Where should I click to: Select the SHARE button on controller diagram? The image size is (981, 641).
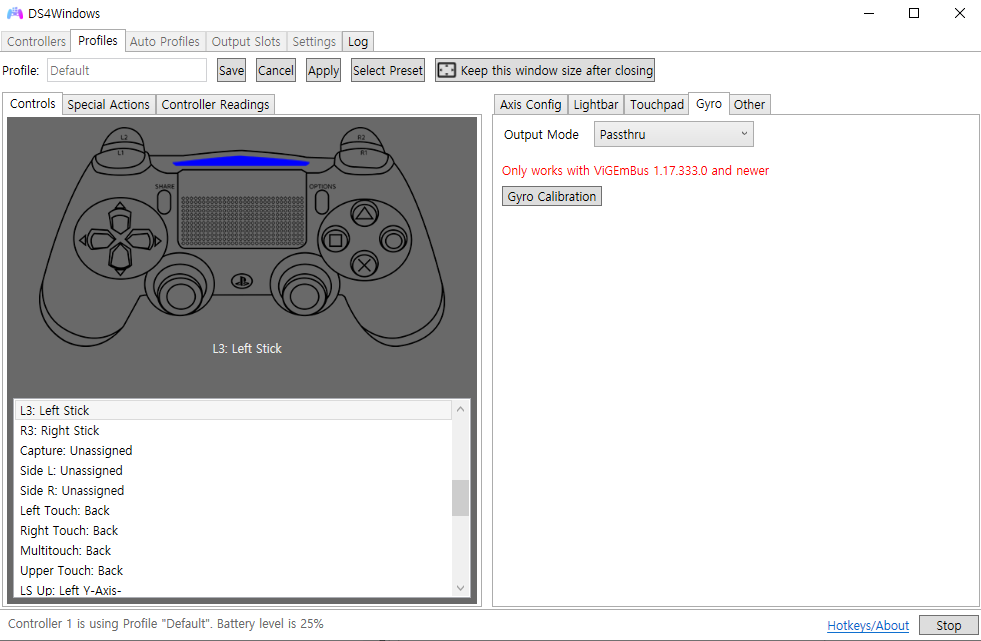click(x=164, y=202)
